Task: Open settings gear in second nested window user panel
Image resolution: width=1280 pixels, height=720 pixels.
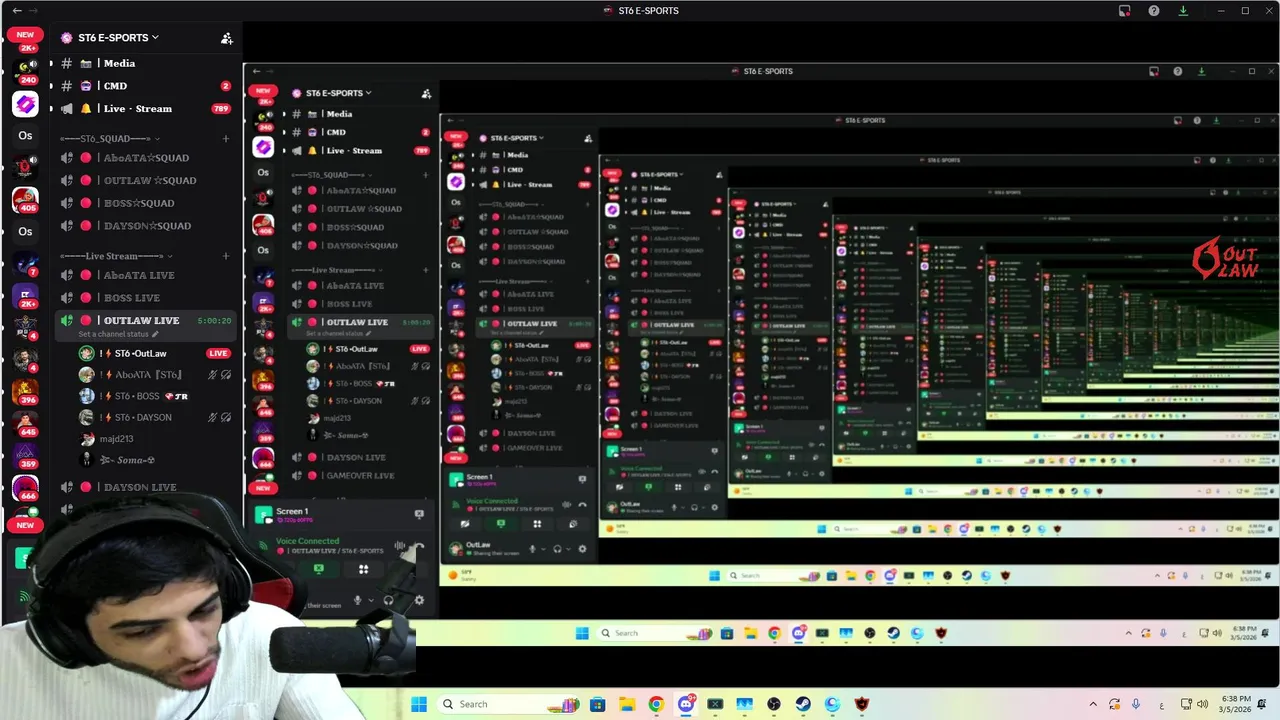Action: coord(582,549)
